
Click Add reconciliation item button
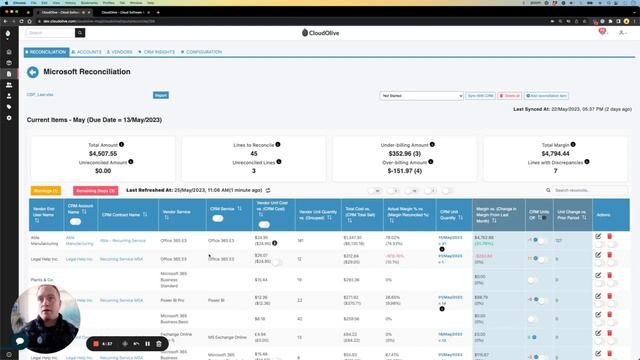coord(547,96)
